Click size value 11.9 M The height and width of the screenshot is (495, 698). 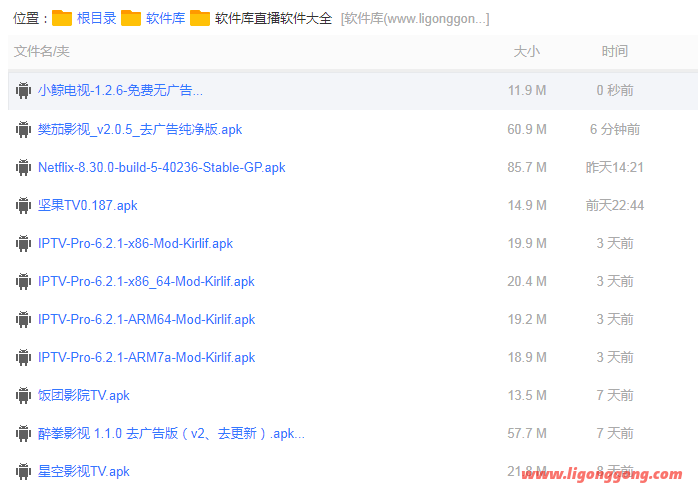[527, 90]
